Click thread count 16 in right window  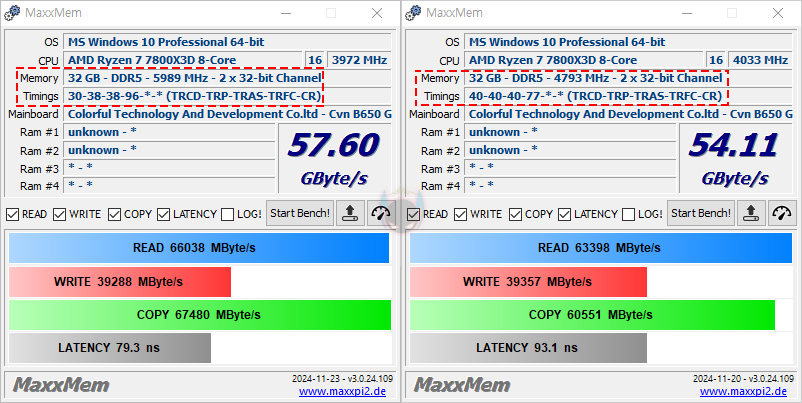pos(716,60)
